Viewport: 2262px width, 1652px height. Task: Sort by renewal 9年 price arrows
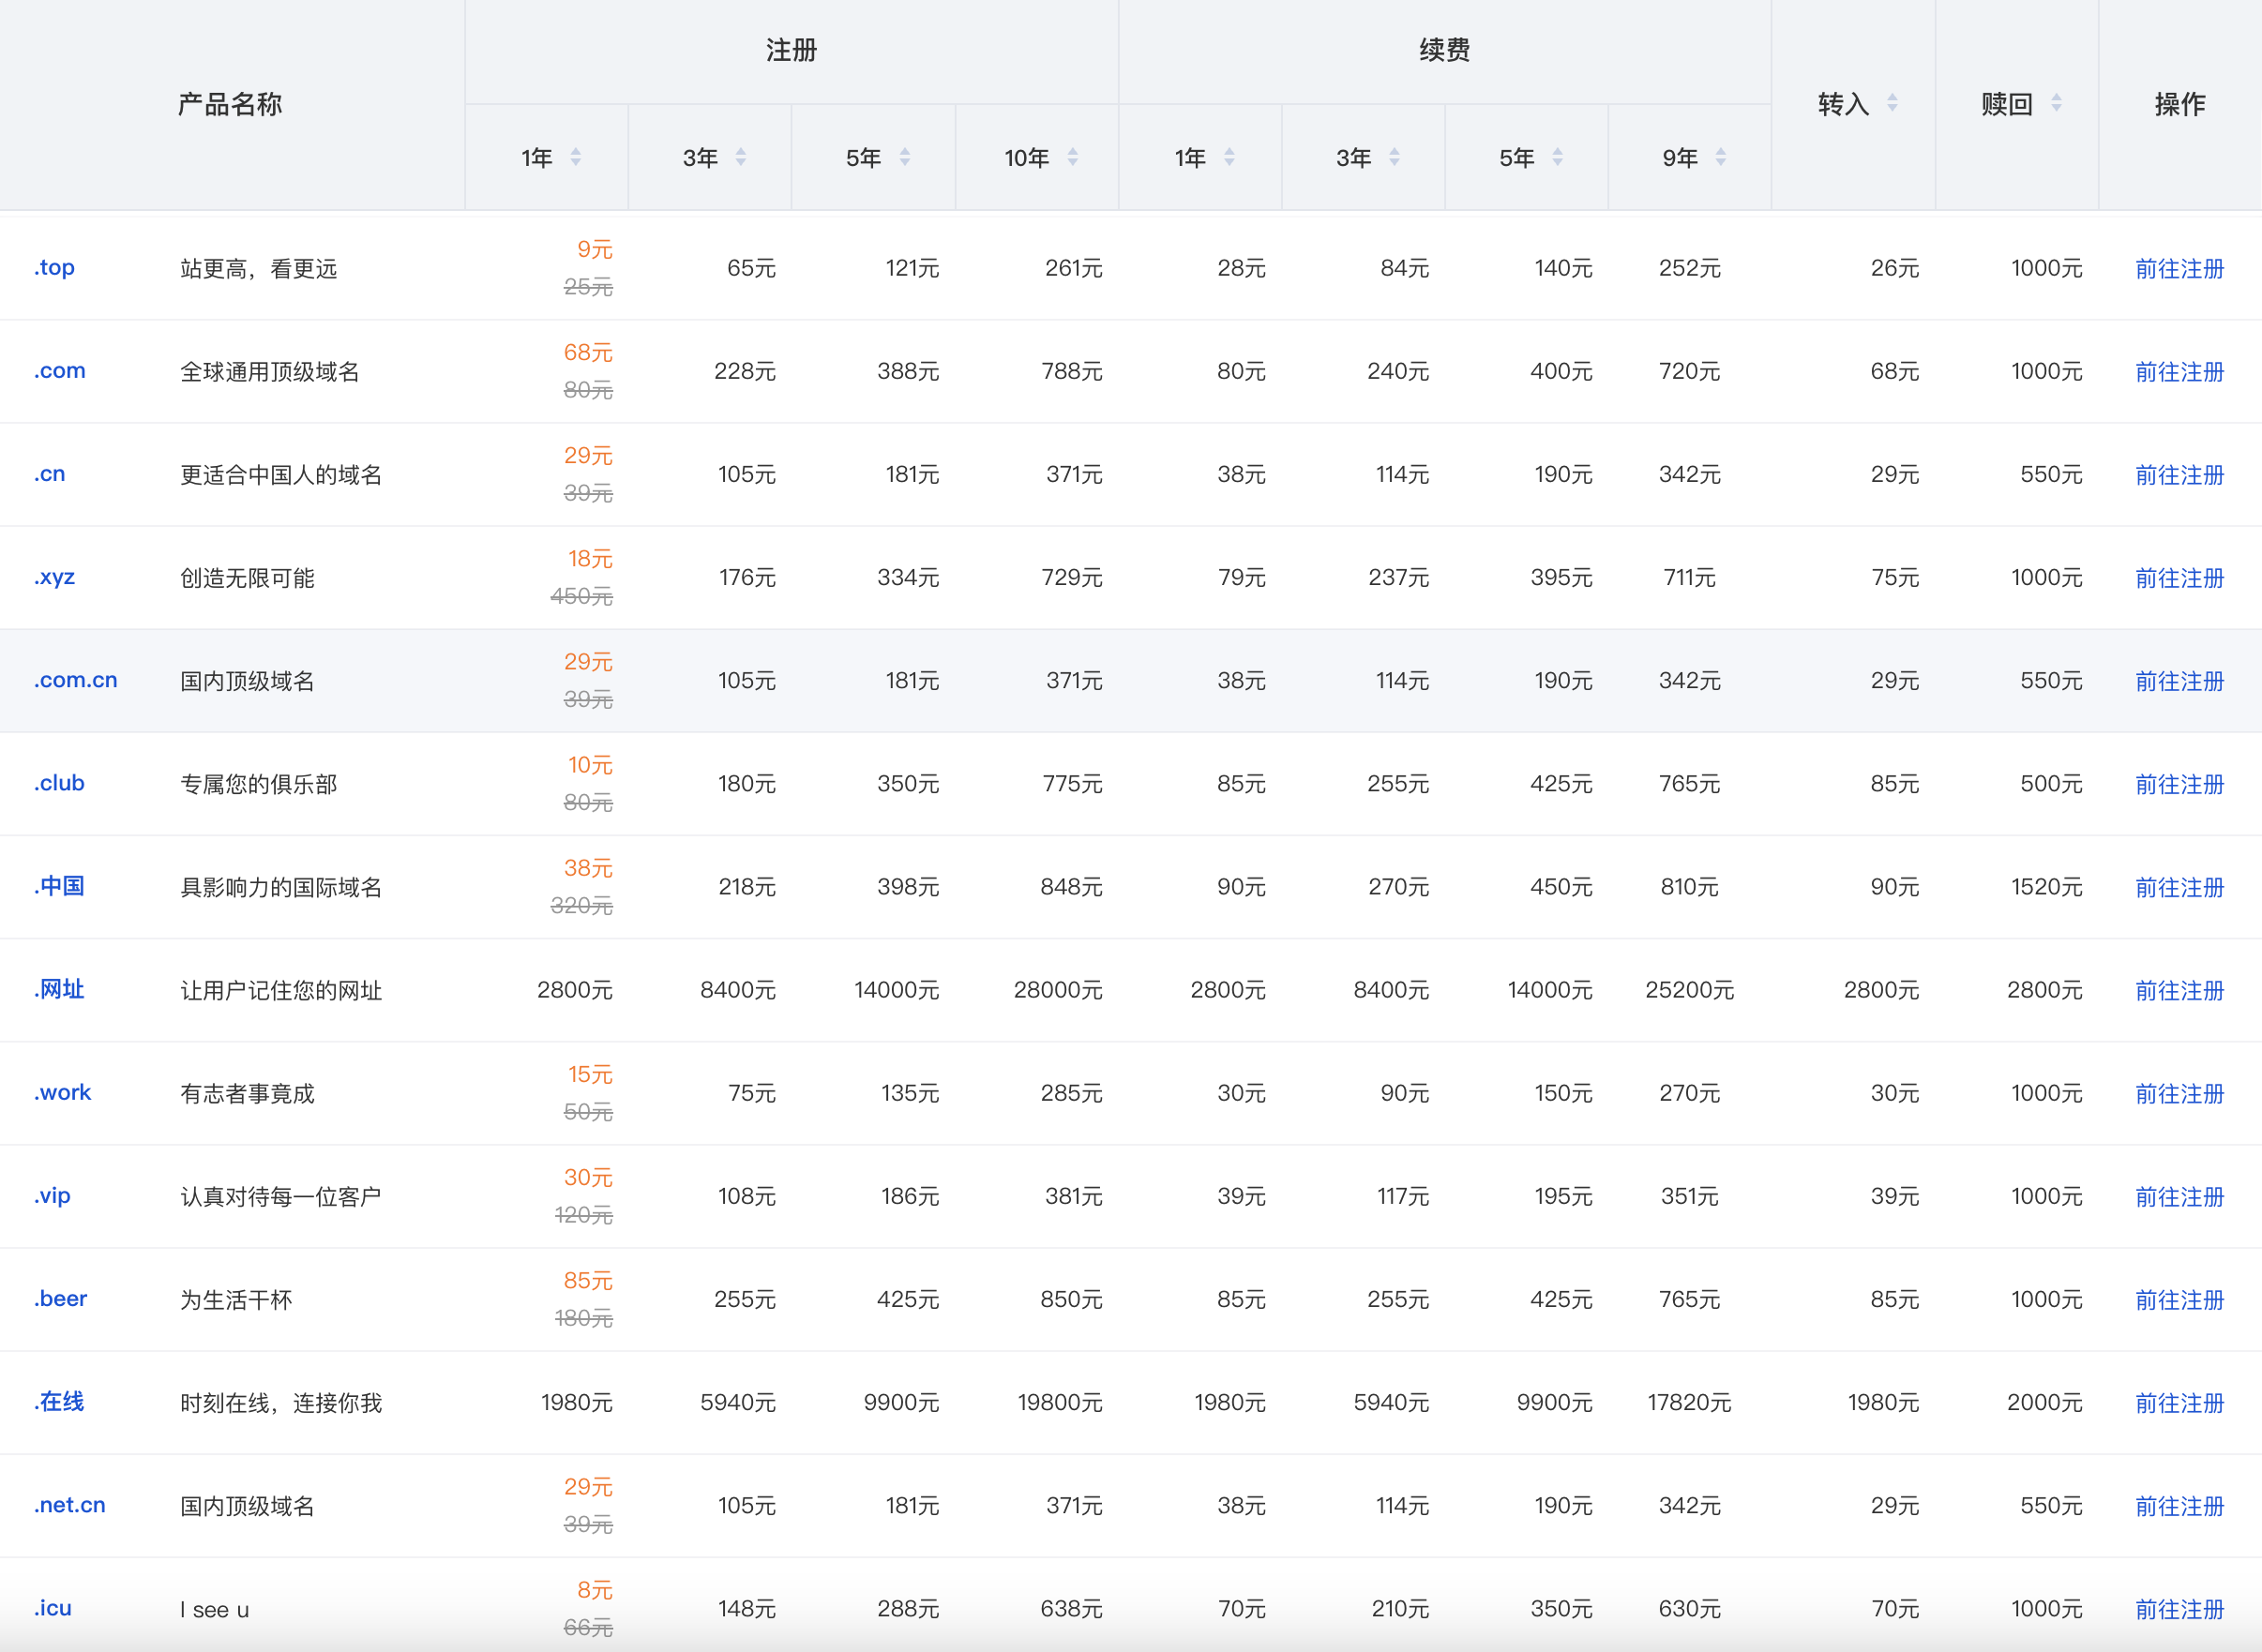coord(1721,157)
